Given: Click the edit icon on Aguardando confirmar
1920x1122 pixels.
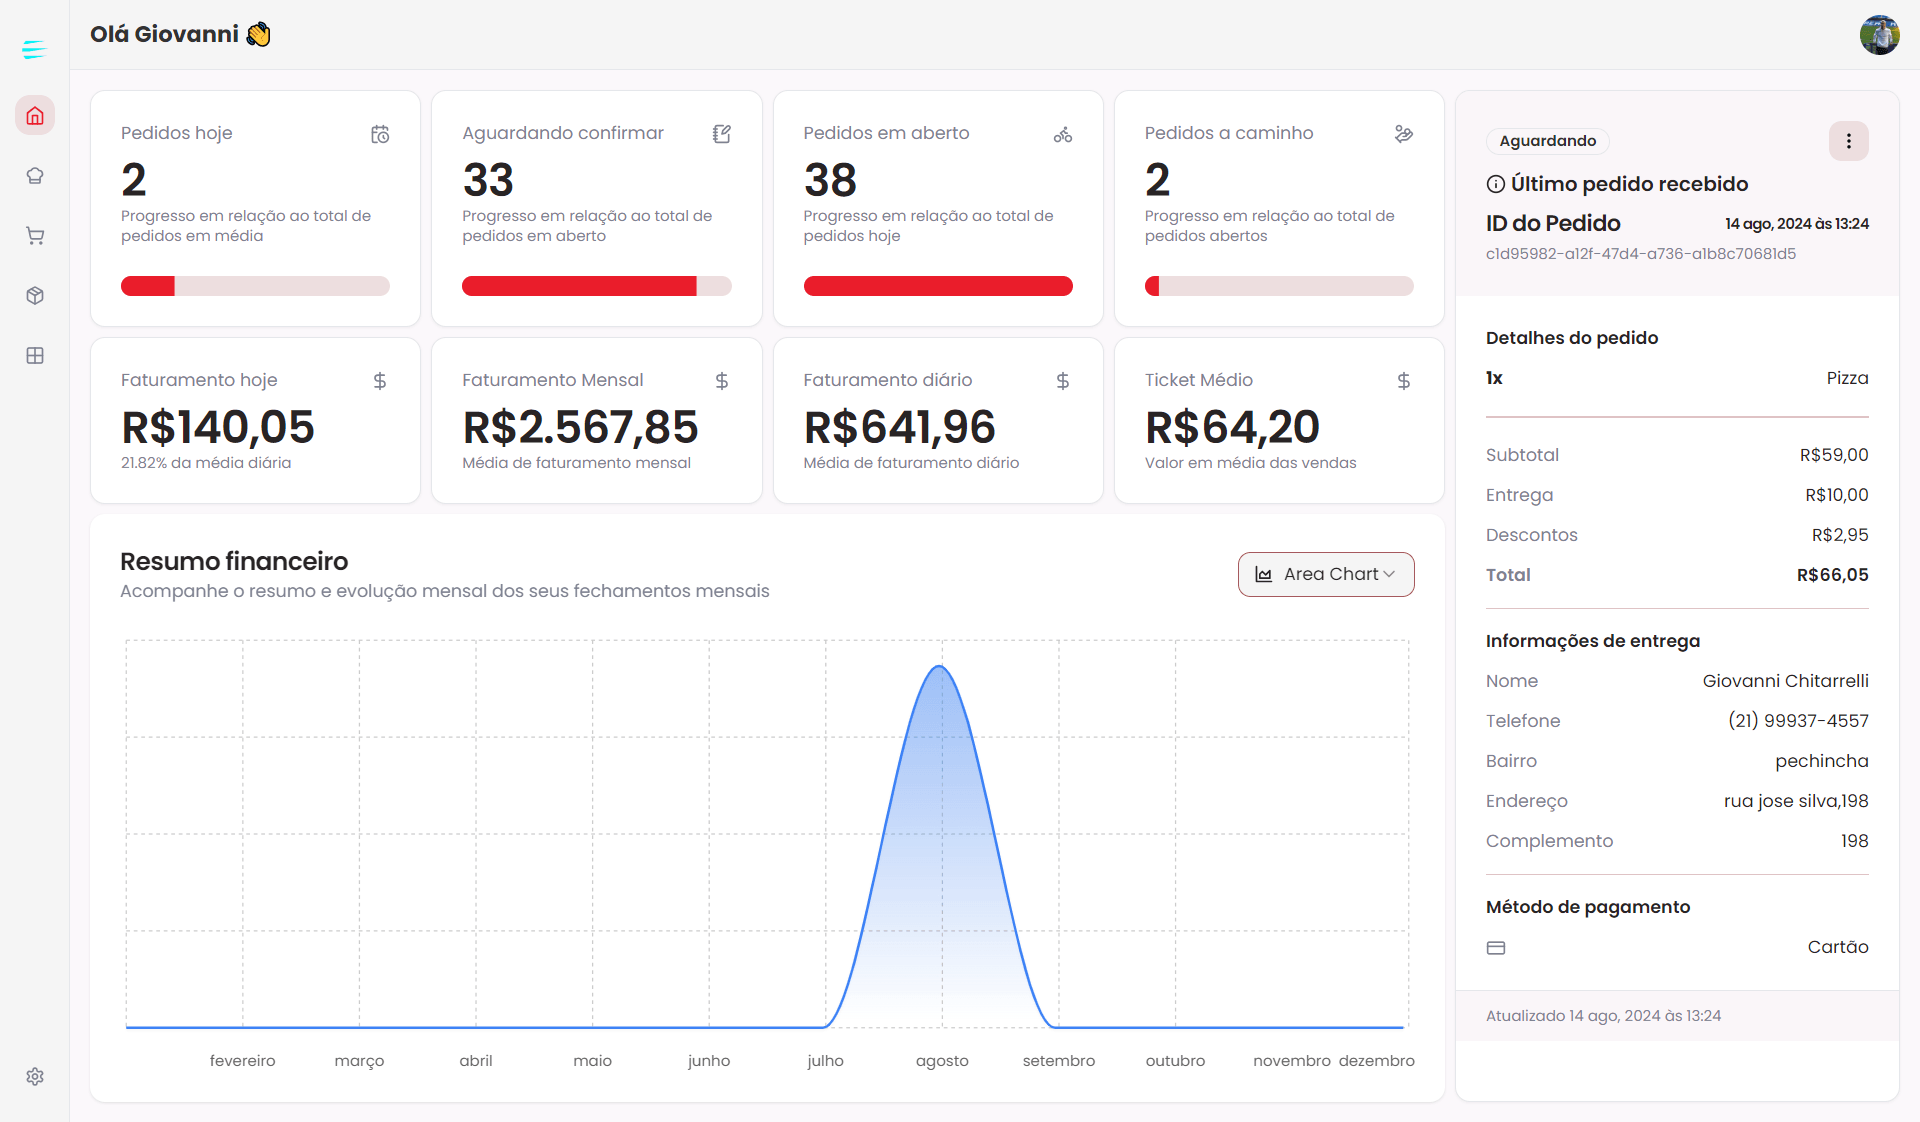Looking at the screenshot, I should pyautogui.click(x=722, y=134).
